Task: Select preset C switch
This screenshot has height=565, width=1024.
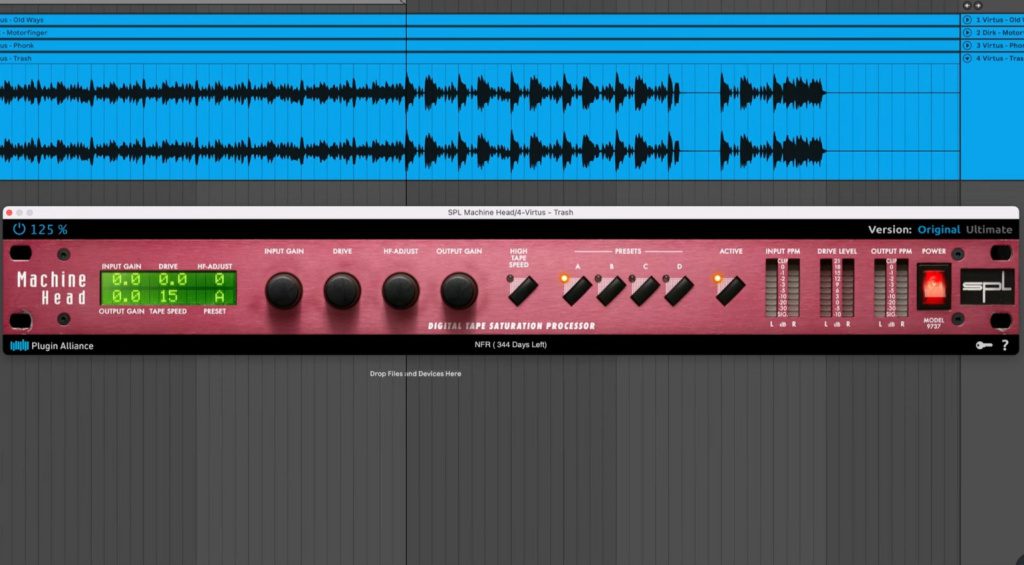Action: (644, 290)
